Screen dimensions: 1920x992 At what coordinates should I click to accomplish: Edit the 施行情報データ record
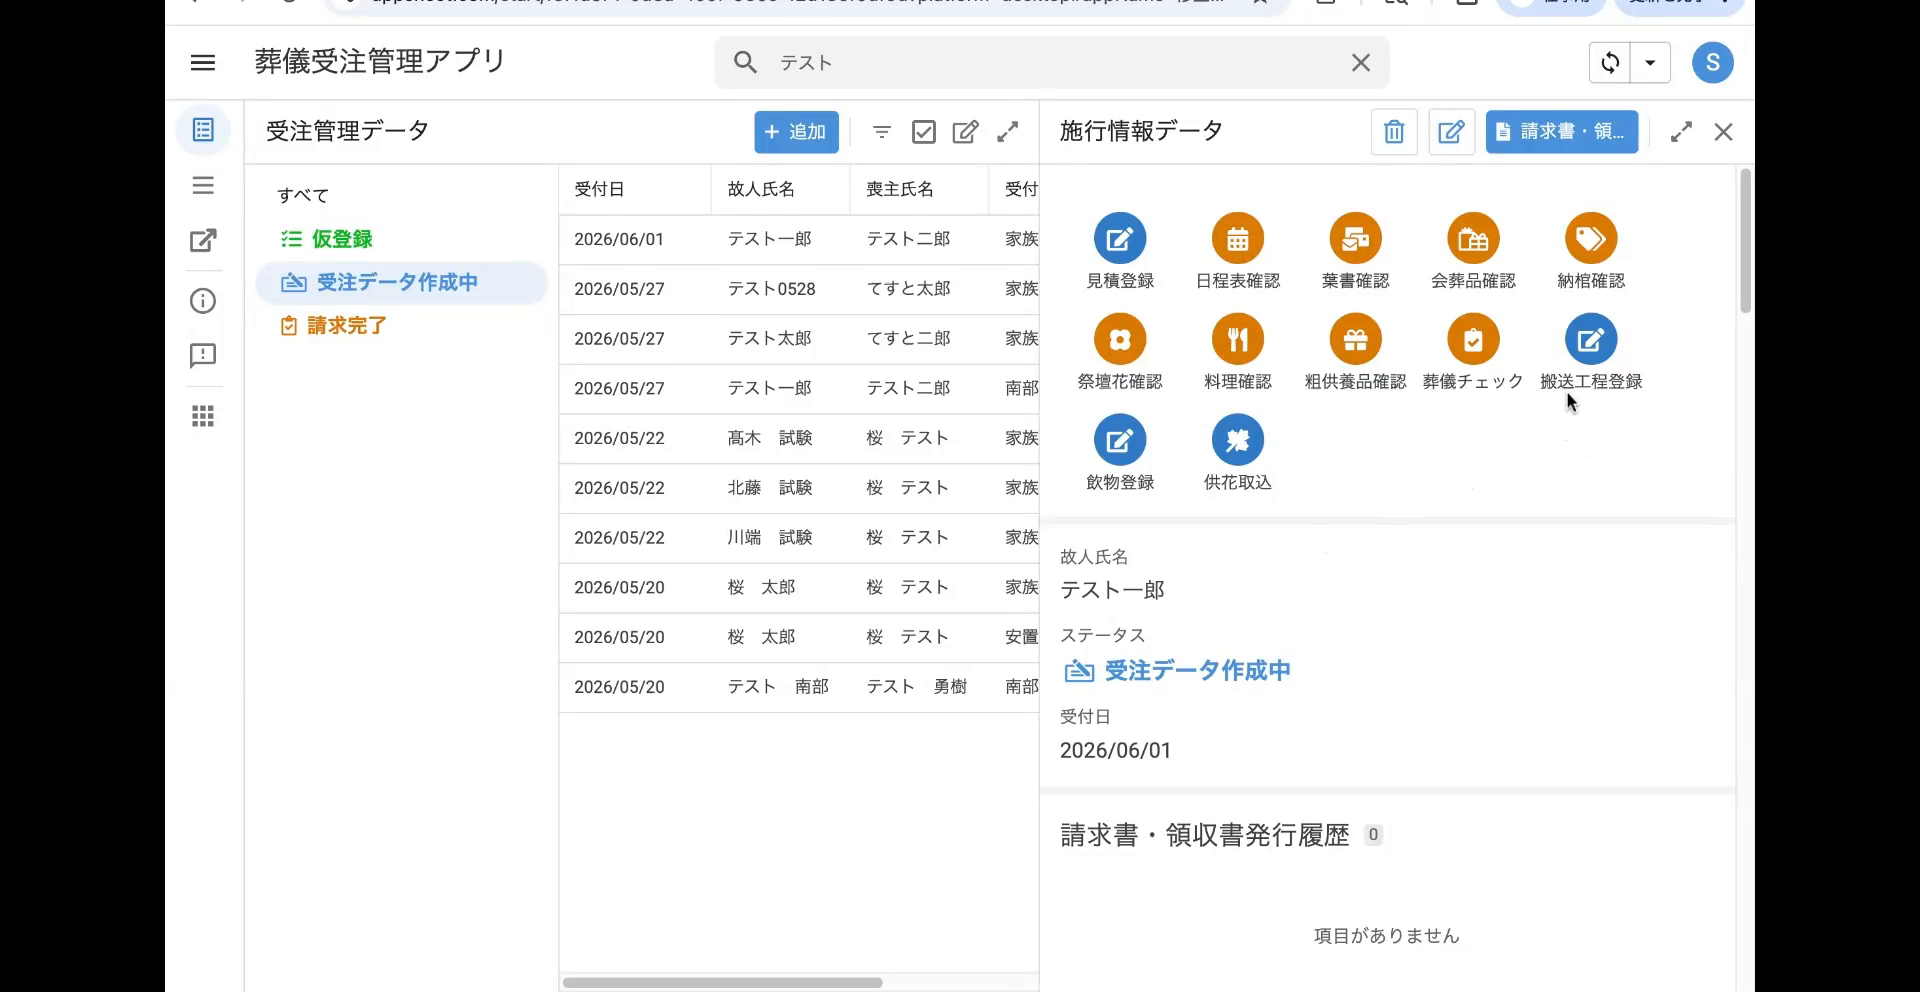1451,132
